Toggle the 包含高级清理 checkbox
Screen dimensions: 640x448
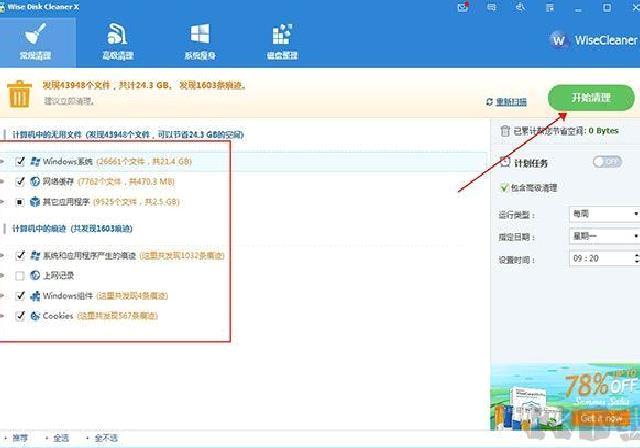[x=504, y=188]
